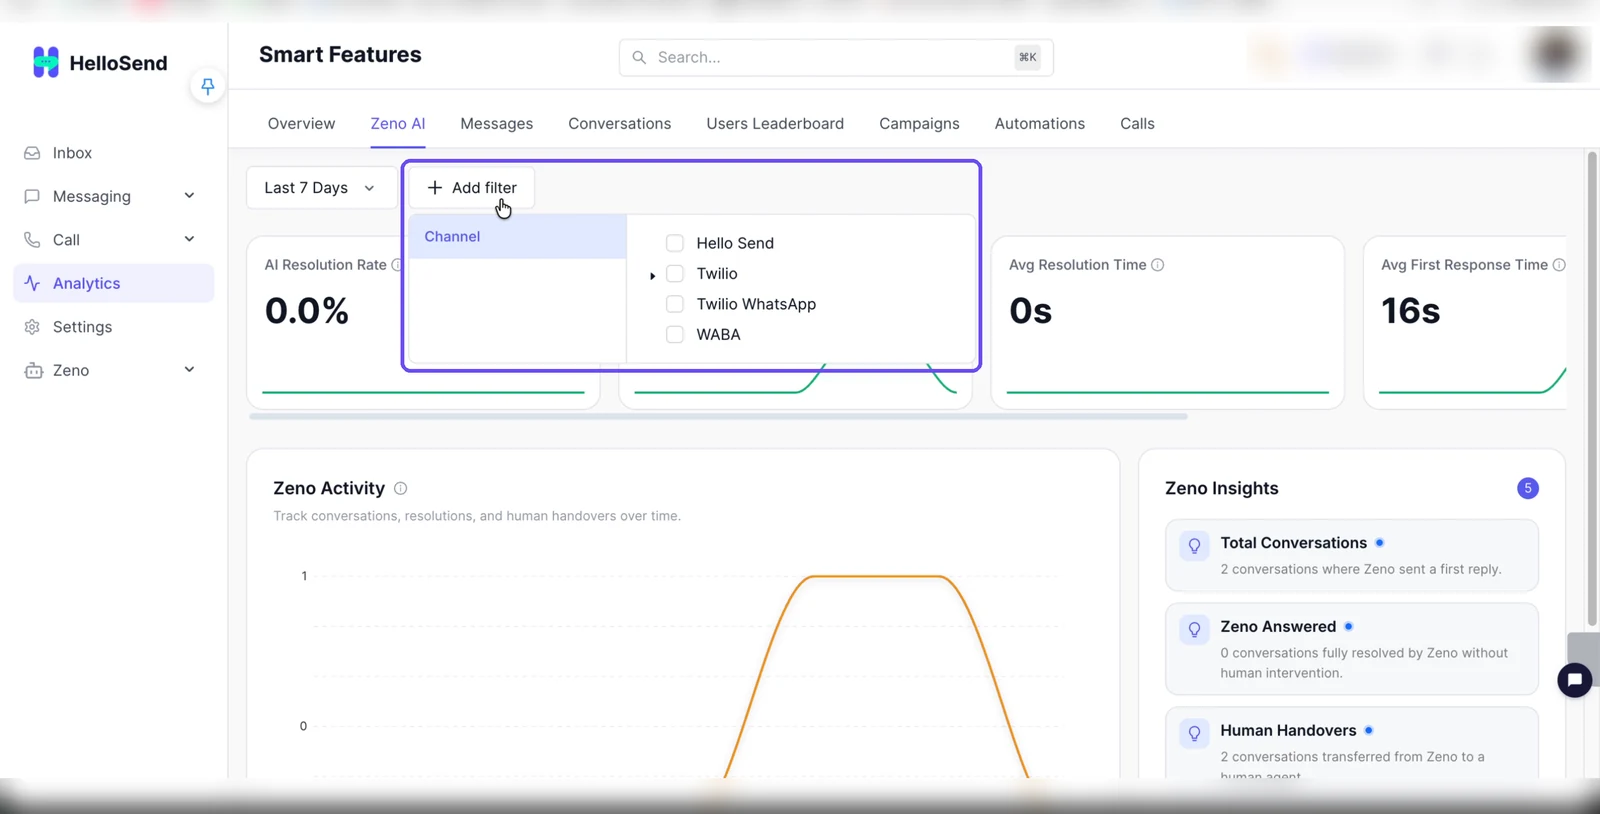The height and width of the screenshot is (814, 1600).
Task: Show info for Avg First Response Time
Action: [x=1559, y=265]
